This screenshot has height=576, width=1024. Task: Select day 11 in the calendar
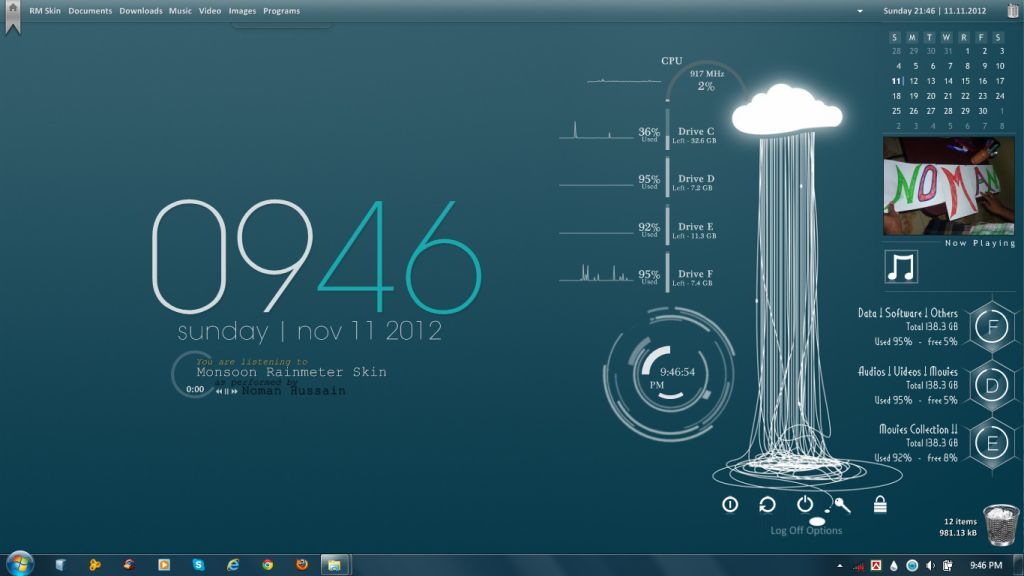pyautogui.click(x=896, y=81)
